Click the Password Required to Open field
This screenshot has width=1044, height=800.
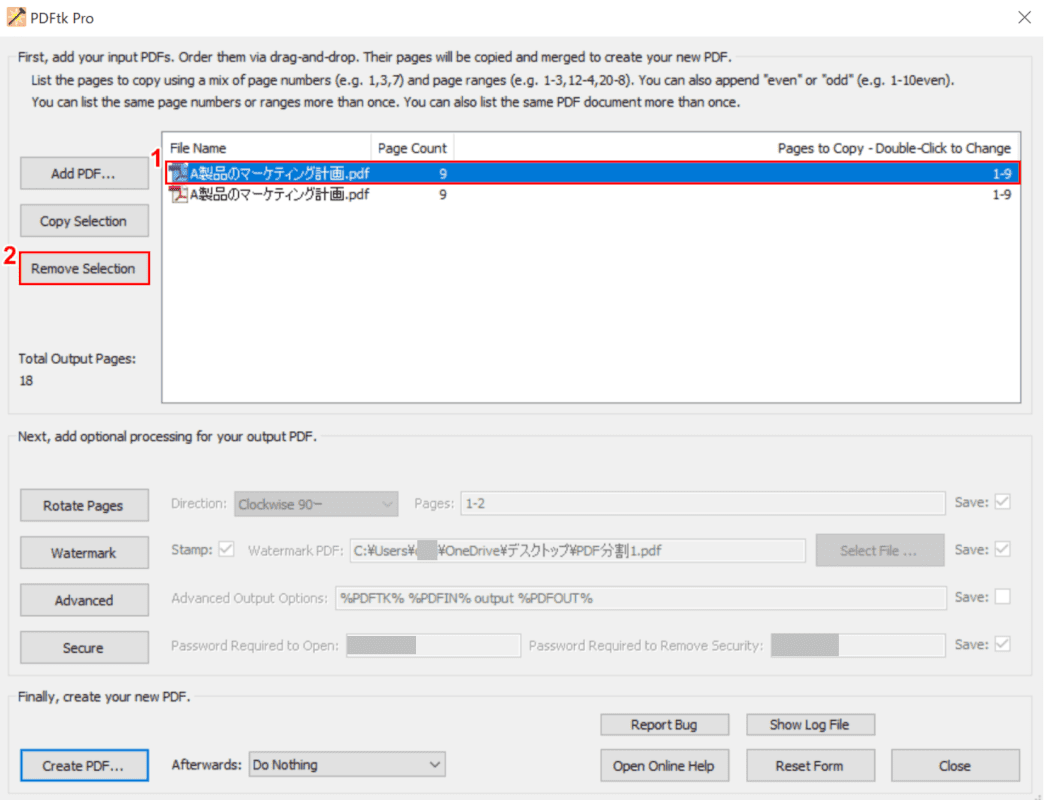pos(433,645)
